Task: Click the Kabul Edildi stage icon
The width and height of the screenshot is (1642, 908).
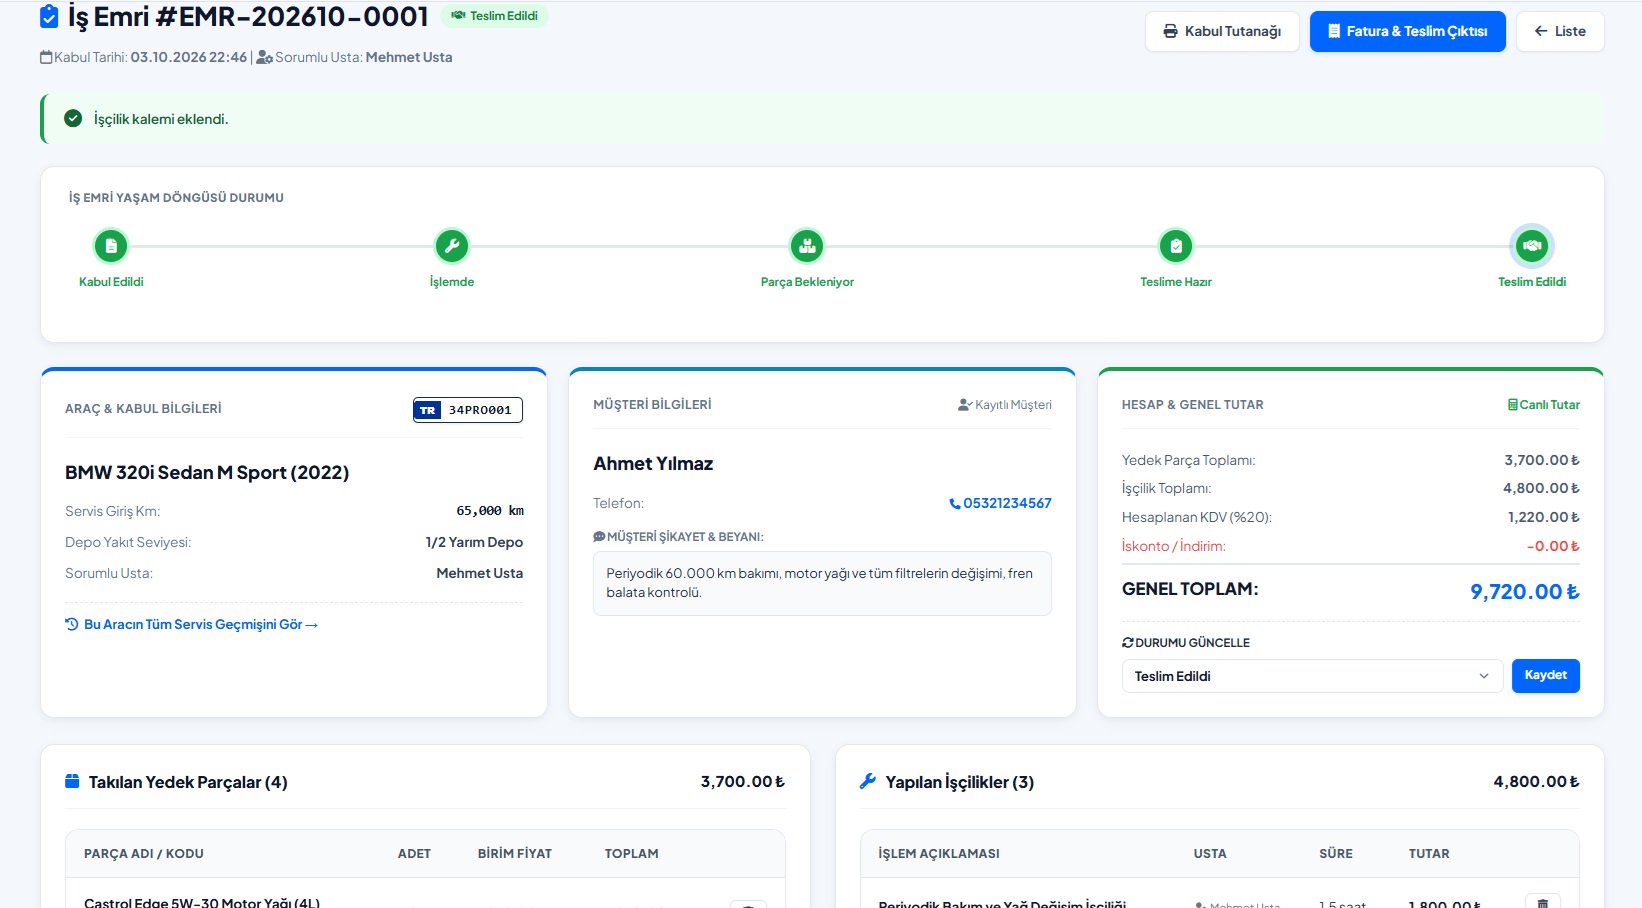Action: point(111,246)
